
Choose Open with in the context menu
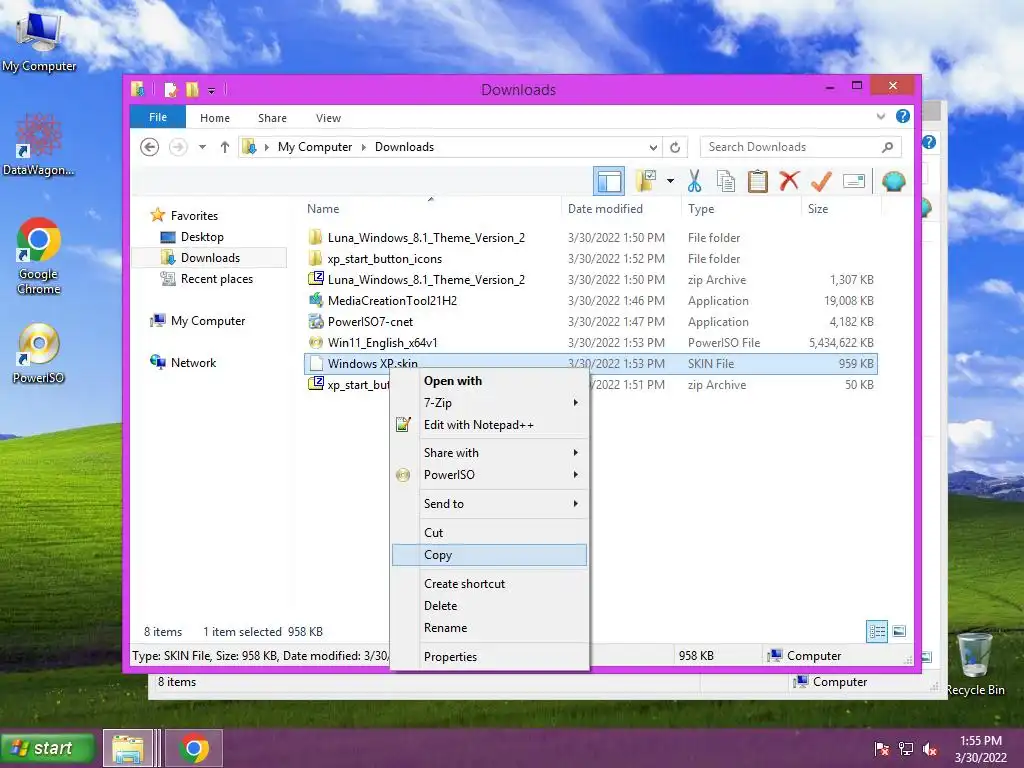click(490, 381)
